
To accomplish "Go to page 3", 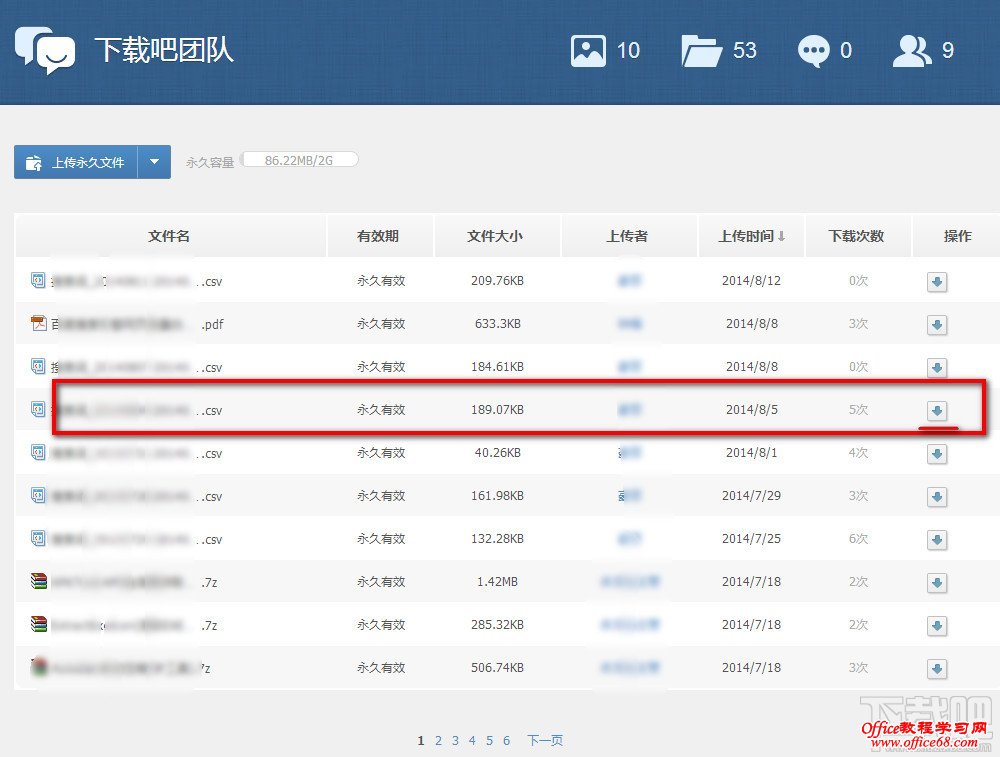I will [x=455, y=740].
